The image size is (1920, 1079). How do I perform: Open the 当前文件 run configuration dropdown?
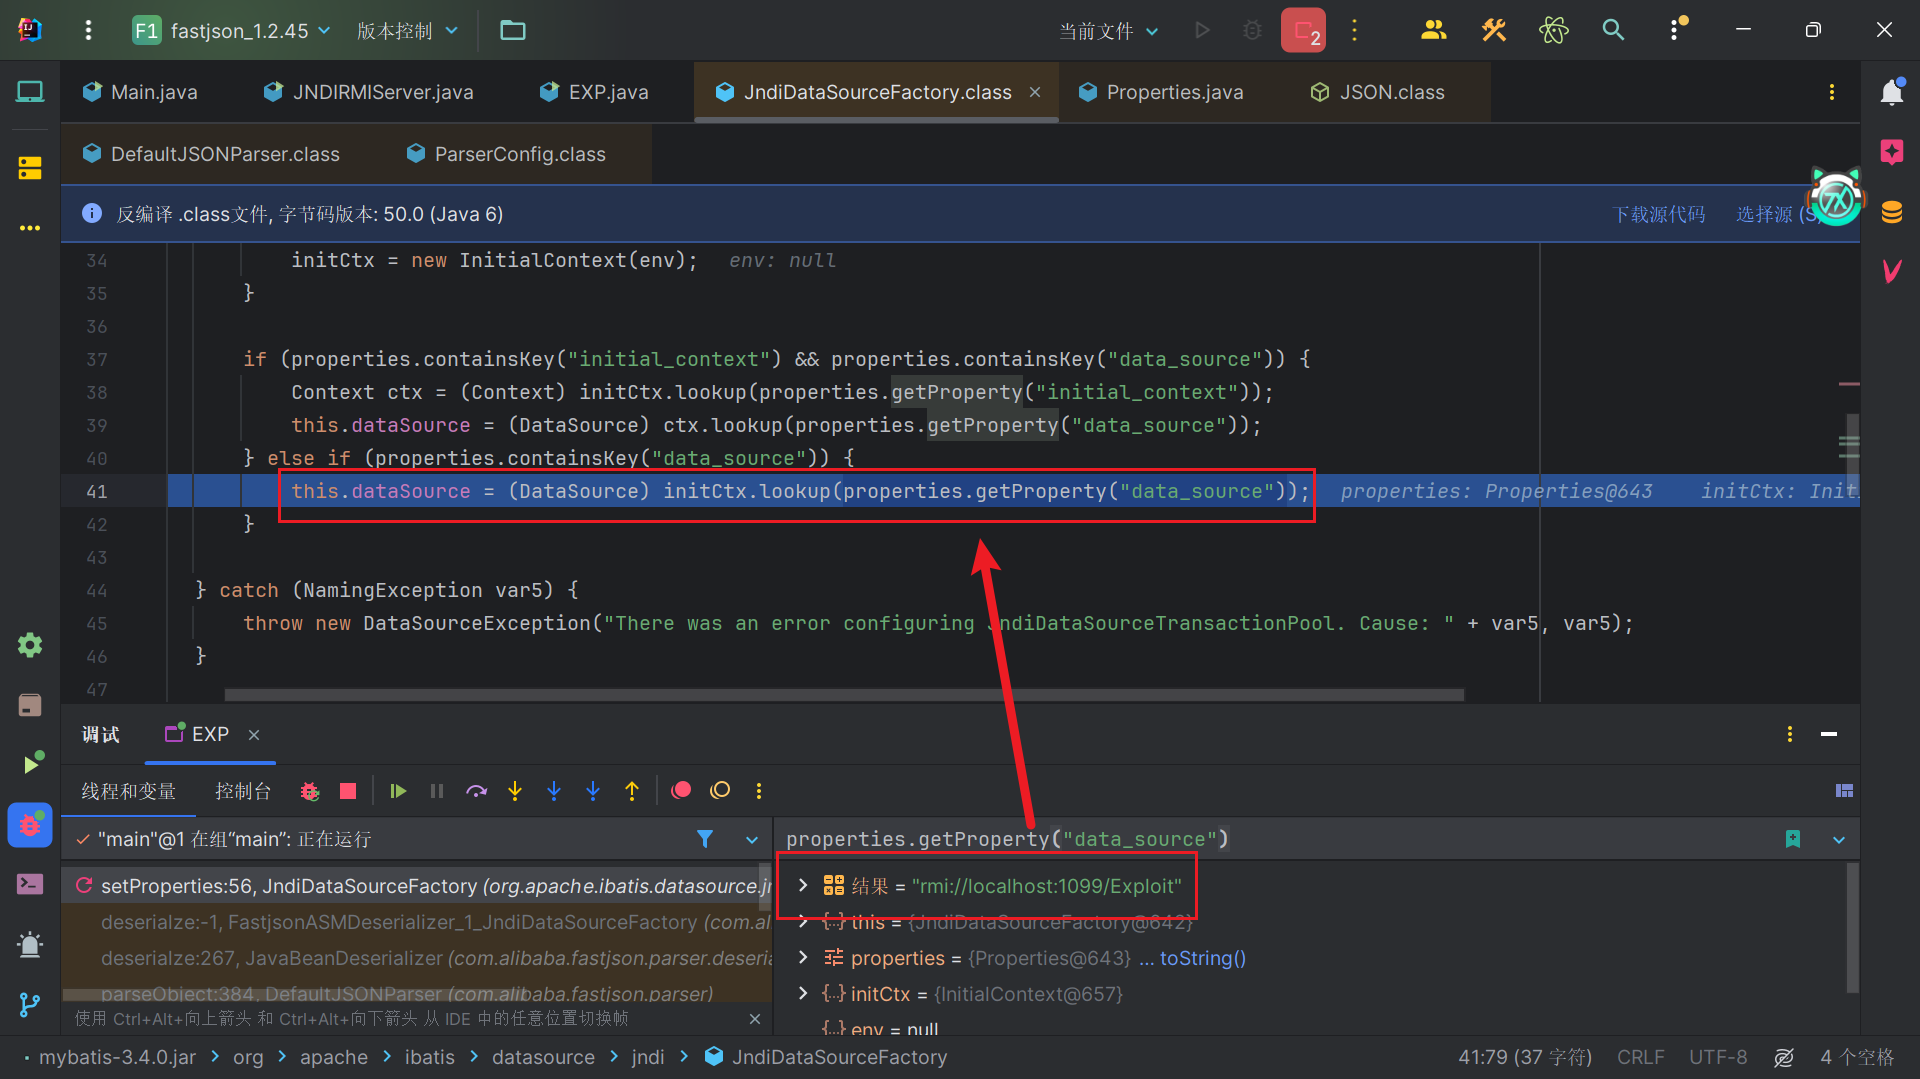tap(1109, 31)
